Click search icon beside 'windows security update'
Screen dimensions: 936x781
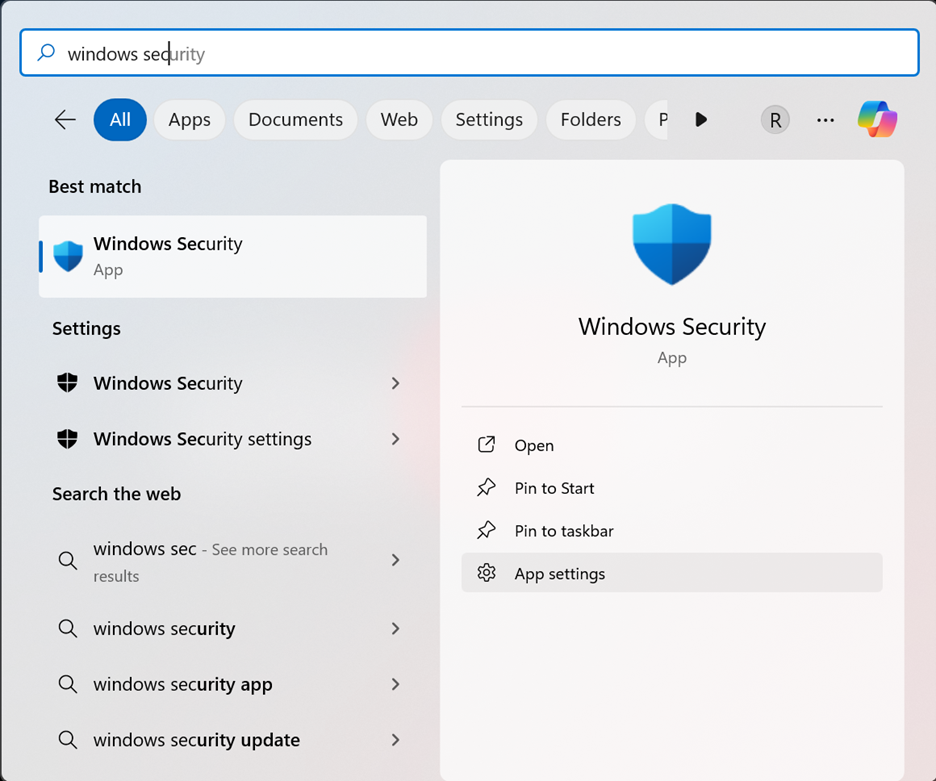click(67, 740)
